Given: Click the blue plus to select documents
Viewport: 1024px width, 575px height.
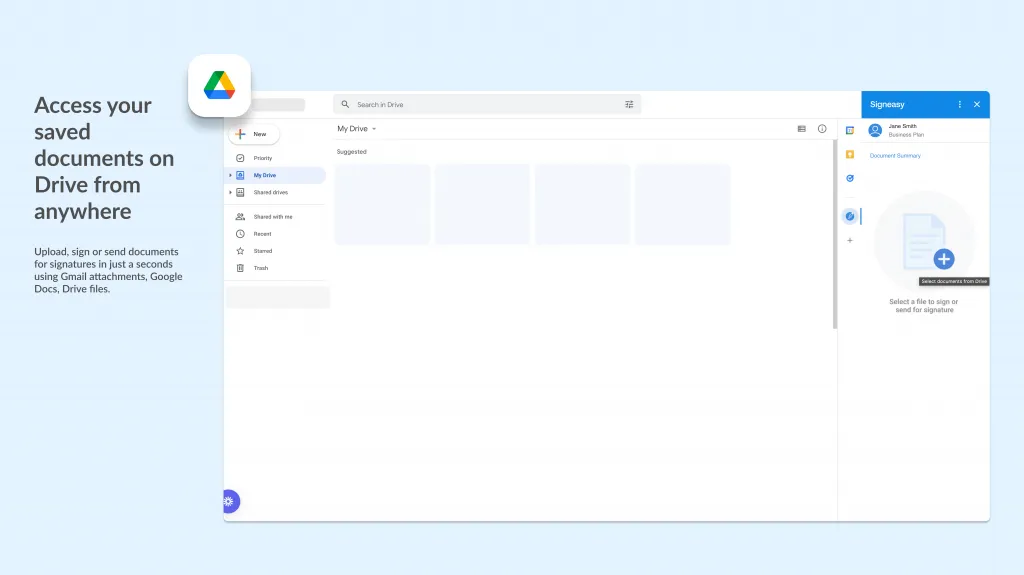Looking at the screenshot, I should click(944, 259).
